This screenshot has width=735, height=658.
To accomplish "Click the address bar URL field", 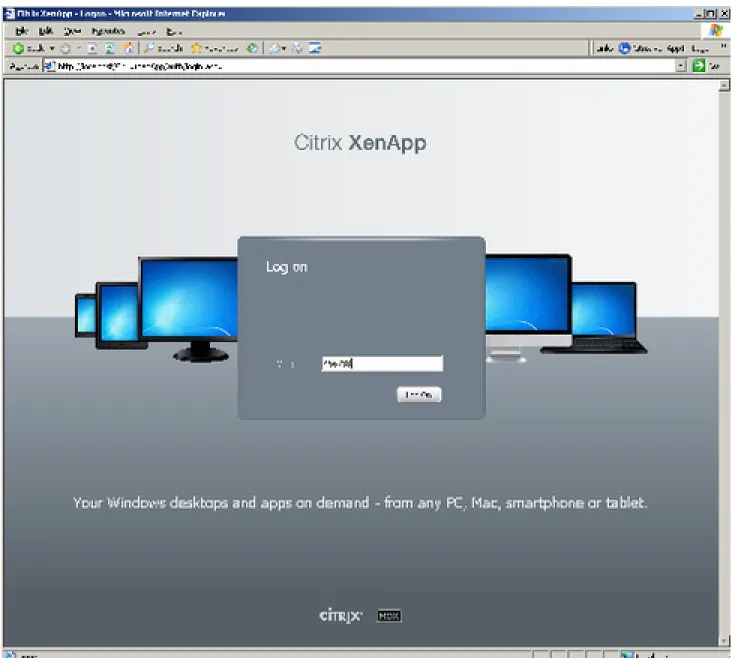I will tap(359, 66).
